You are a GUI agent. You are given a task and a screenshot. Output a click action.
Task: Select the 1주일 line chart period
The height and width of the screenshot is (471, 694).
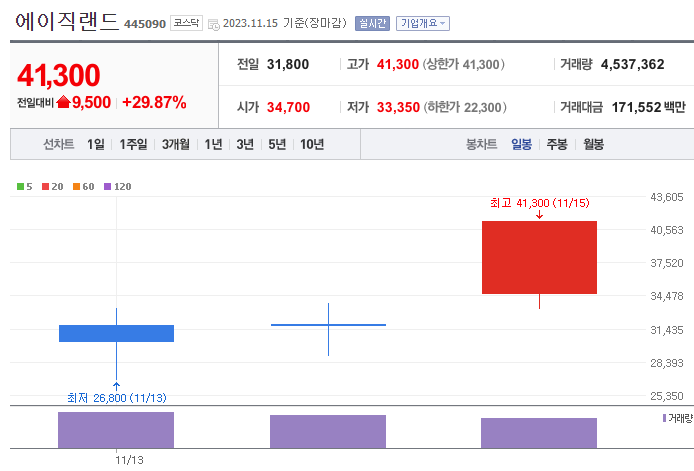[x=133, y=144]
